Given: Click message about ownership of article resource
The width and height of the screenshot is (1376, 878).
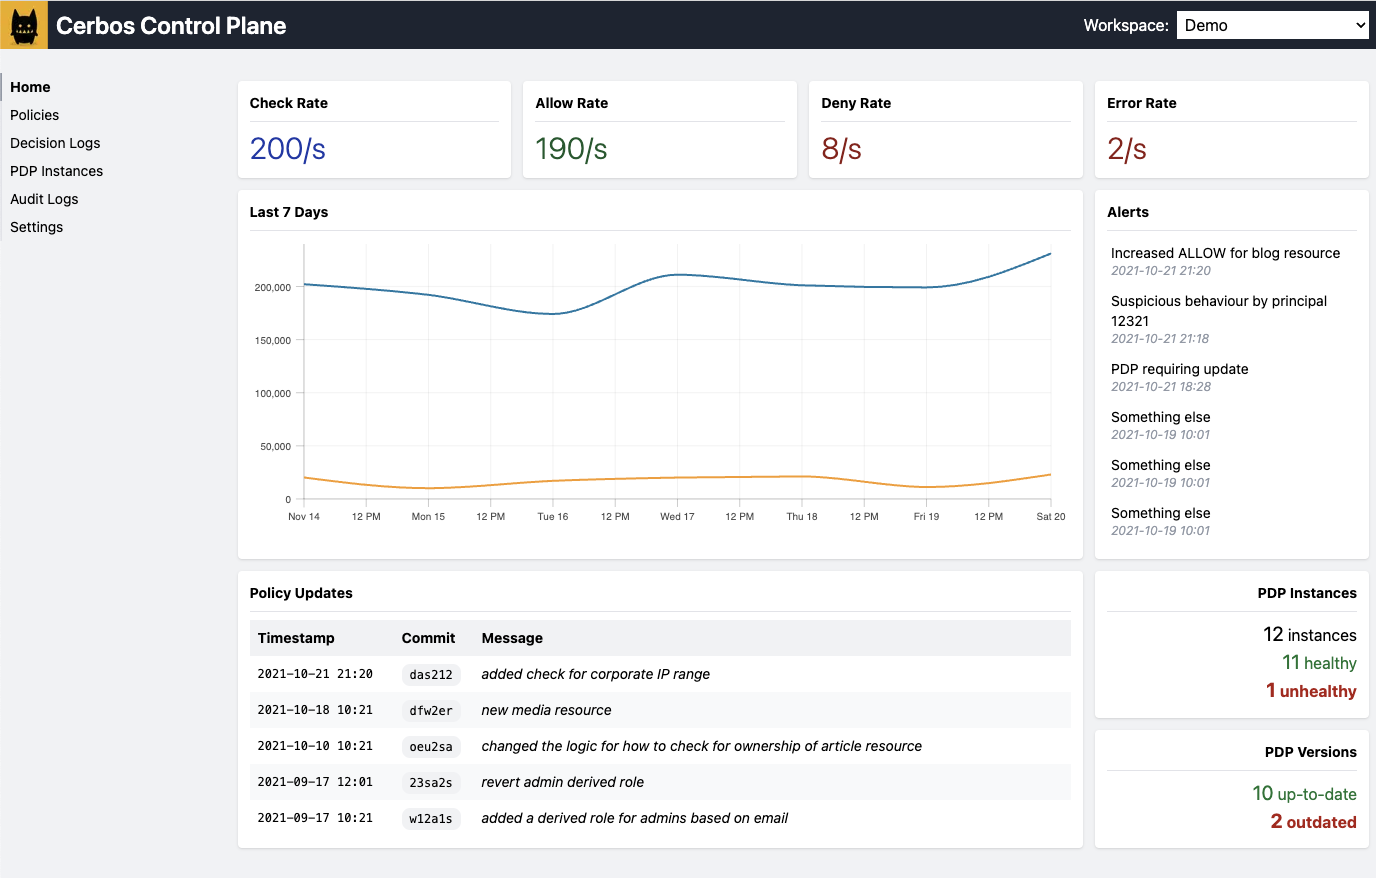Looking at the screenshot, I should pyautogui.click(x=701, y=746).
